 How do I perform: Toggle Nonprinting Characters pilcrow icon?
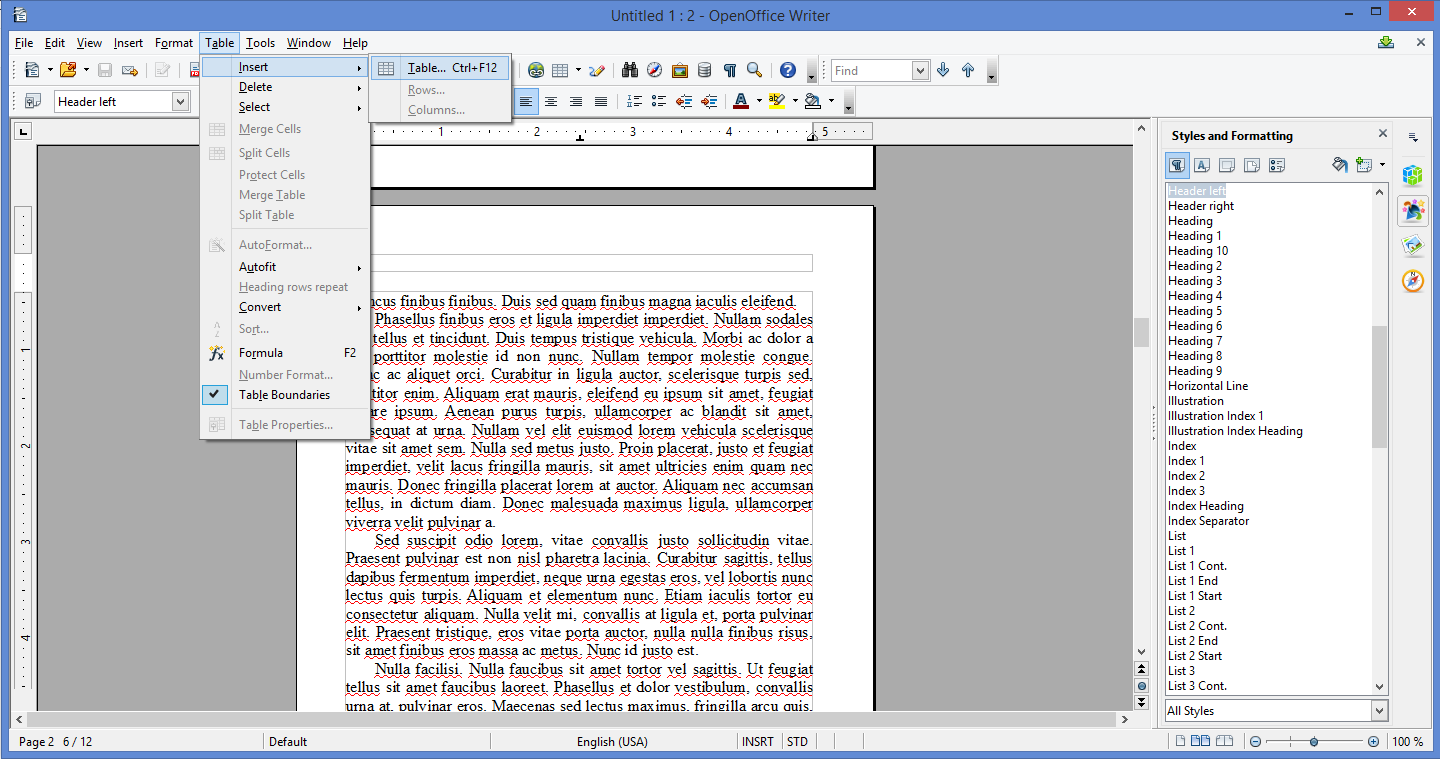(730, 70)
